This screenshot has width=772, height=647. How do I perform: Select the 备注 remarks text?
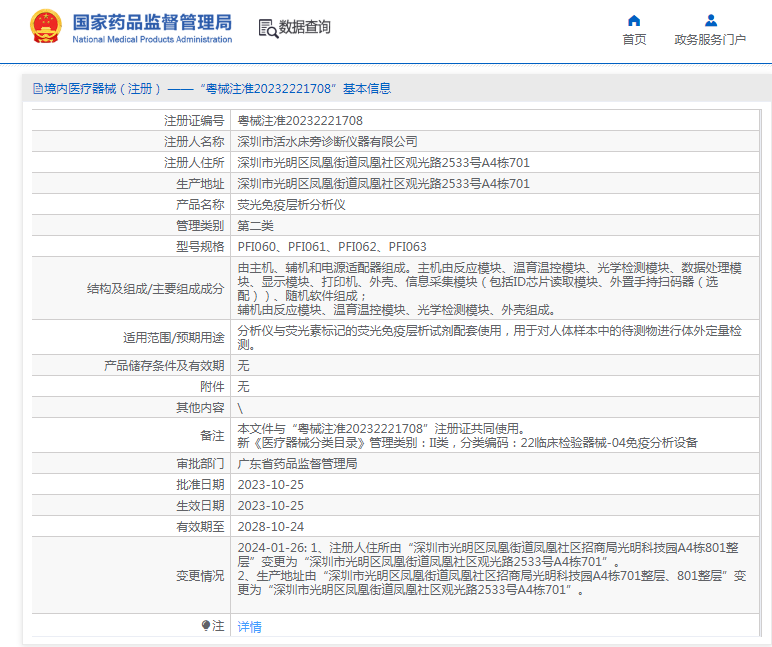point(468,436)
